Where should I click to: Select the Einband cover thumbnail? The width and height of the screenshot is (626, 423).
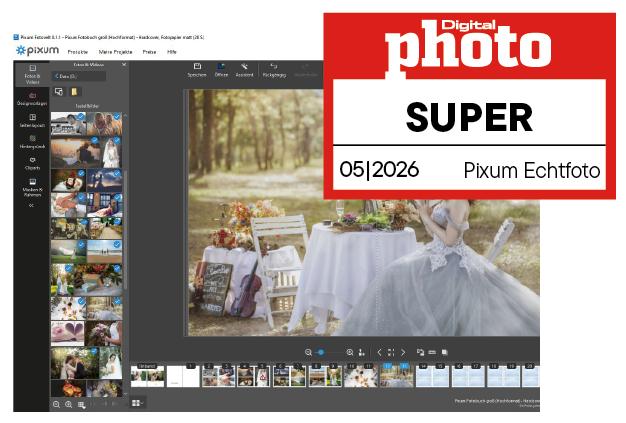click(147, 376)
